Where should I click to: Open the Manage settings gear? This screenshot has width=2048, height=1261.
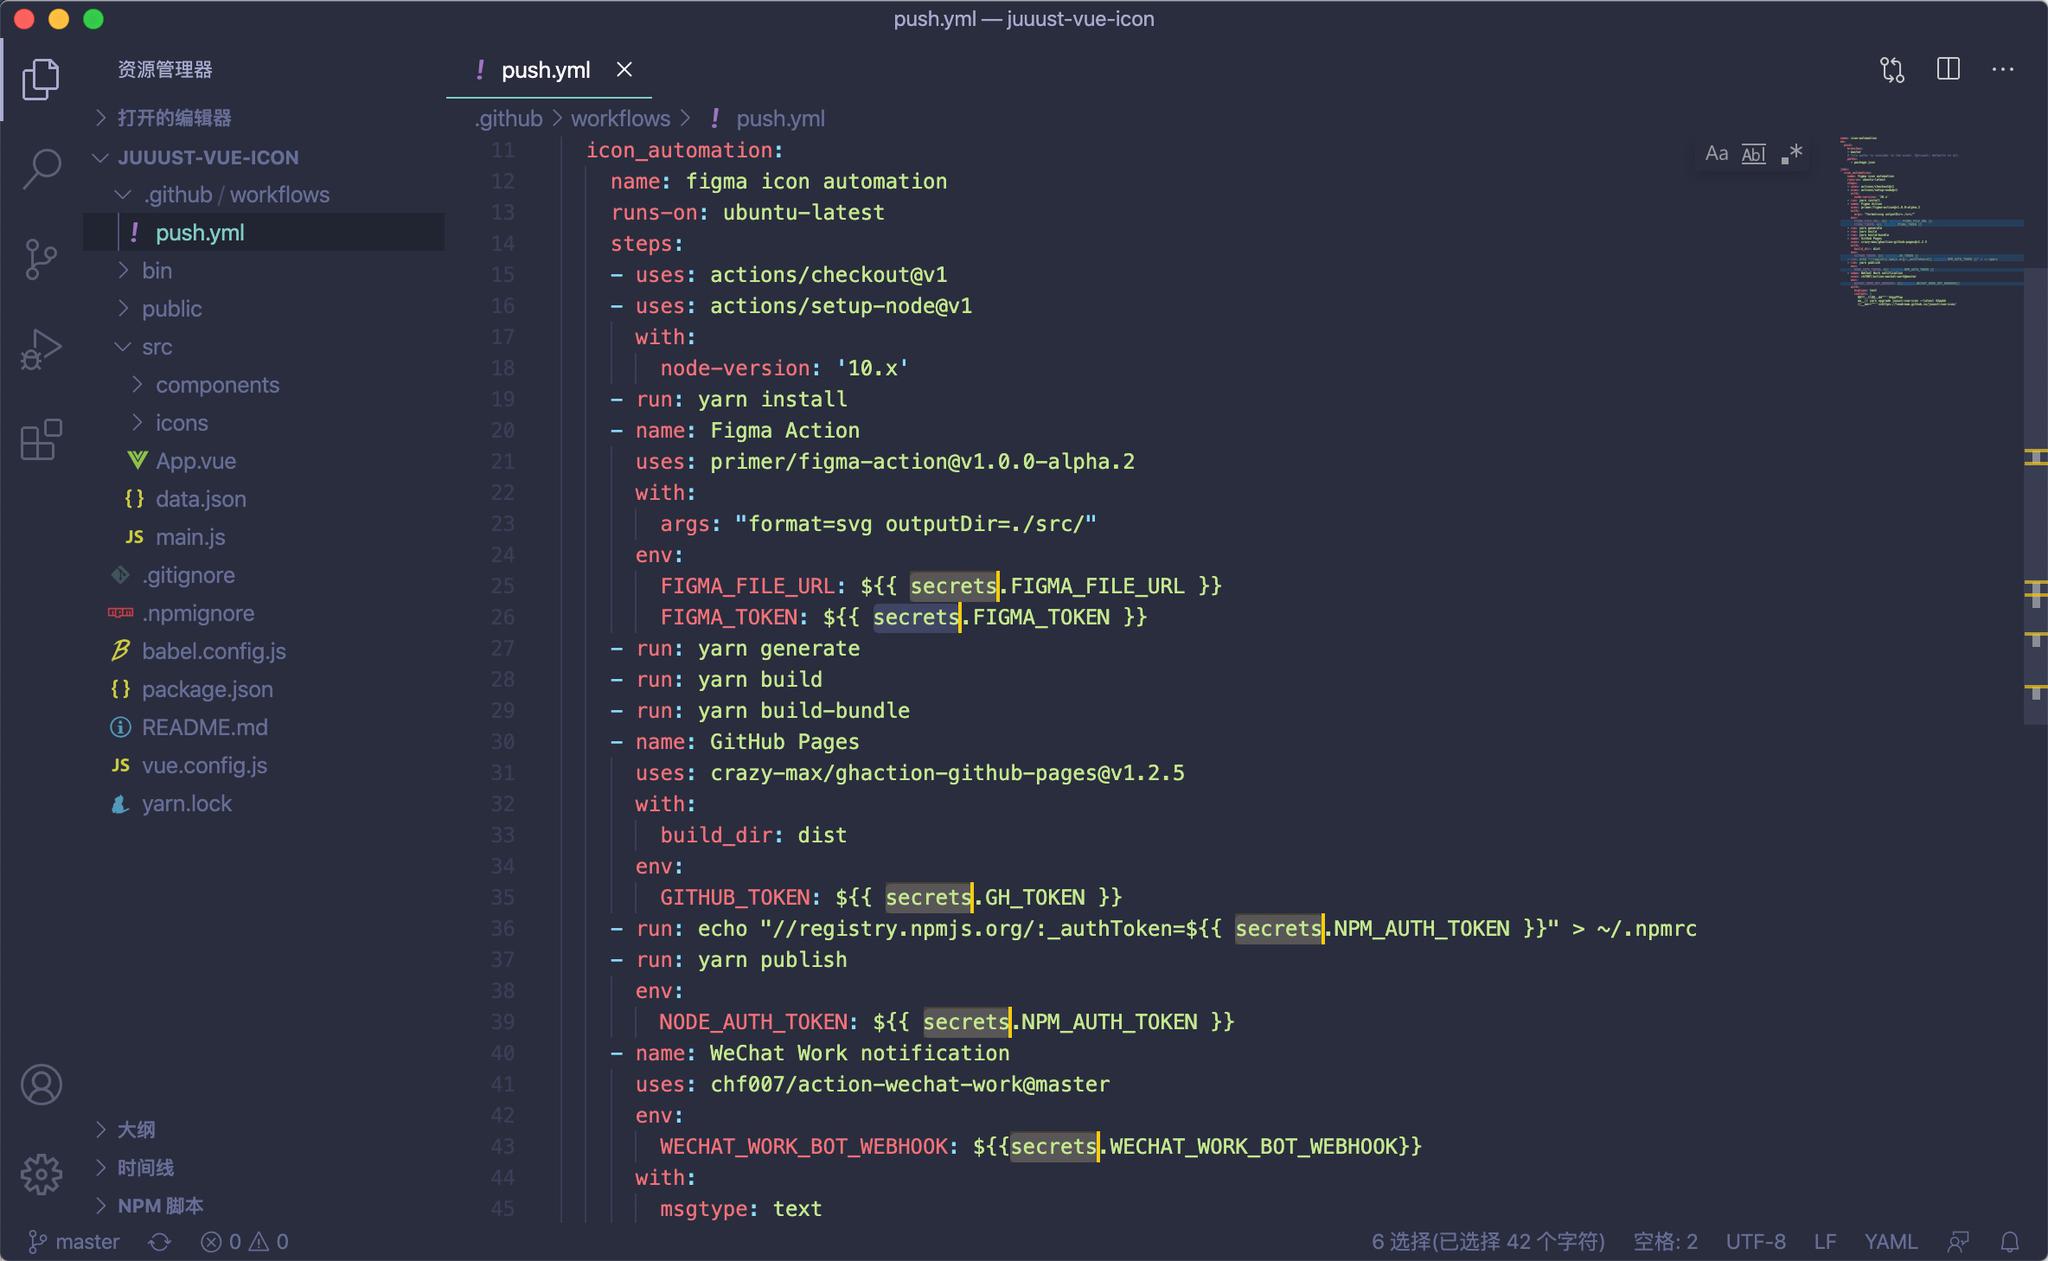tap(41, 1175)
